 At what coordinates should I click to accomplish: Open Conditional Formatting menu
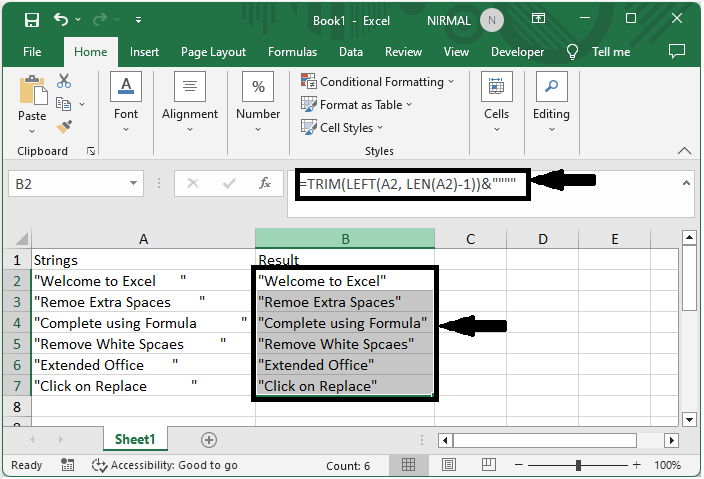coord(378,82)
